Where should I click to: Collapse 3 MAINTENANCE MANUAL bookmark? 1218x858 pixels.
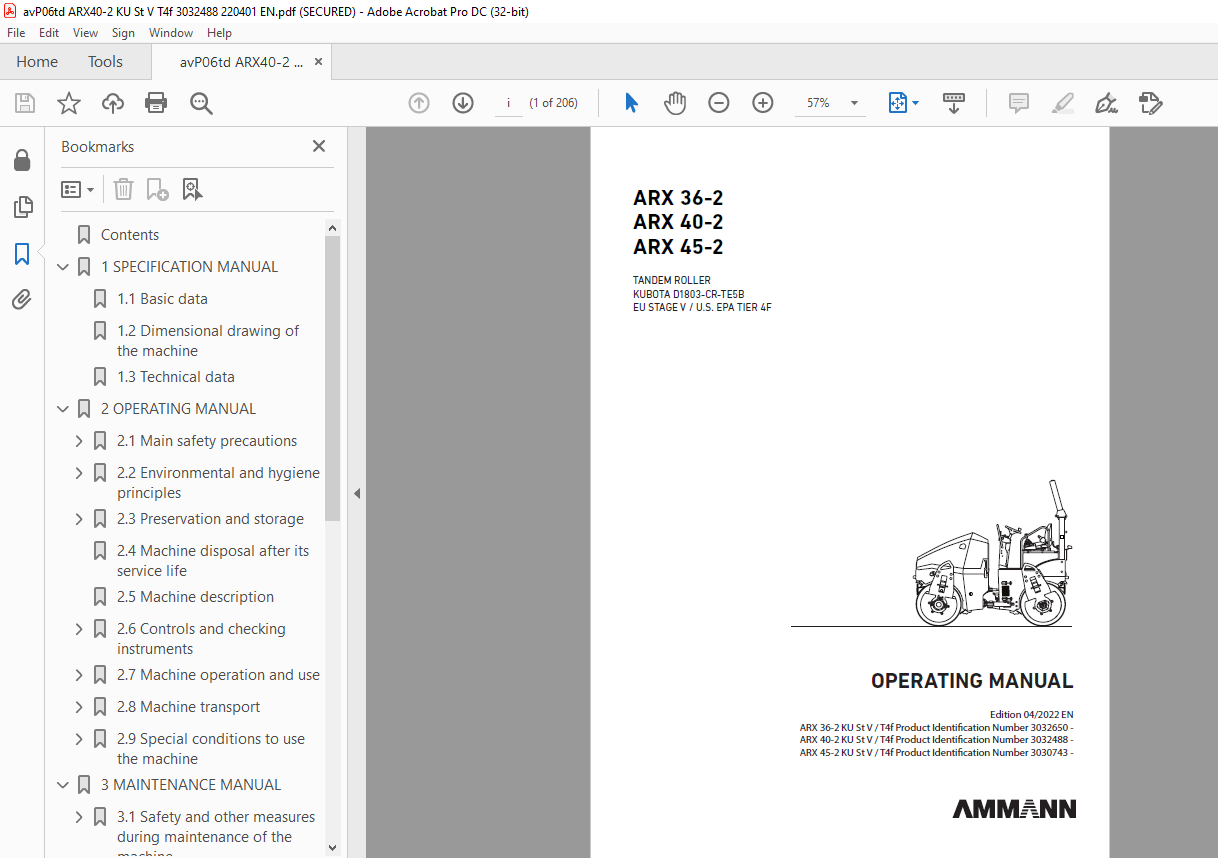pyautogui.click(x=63, y=785)
